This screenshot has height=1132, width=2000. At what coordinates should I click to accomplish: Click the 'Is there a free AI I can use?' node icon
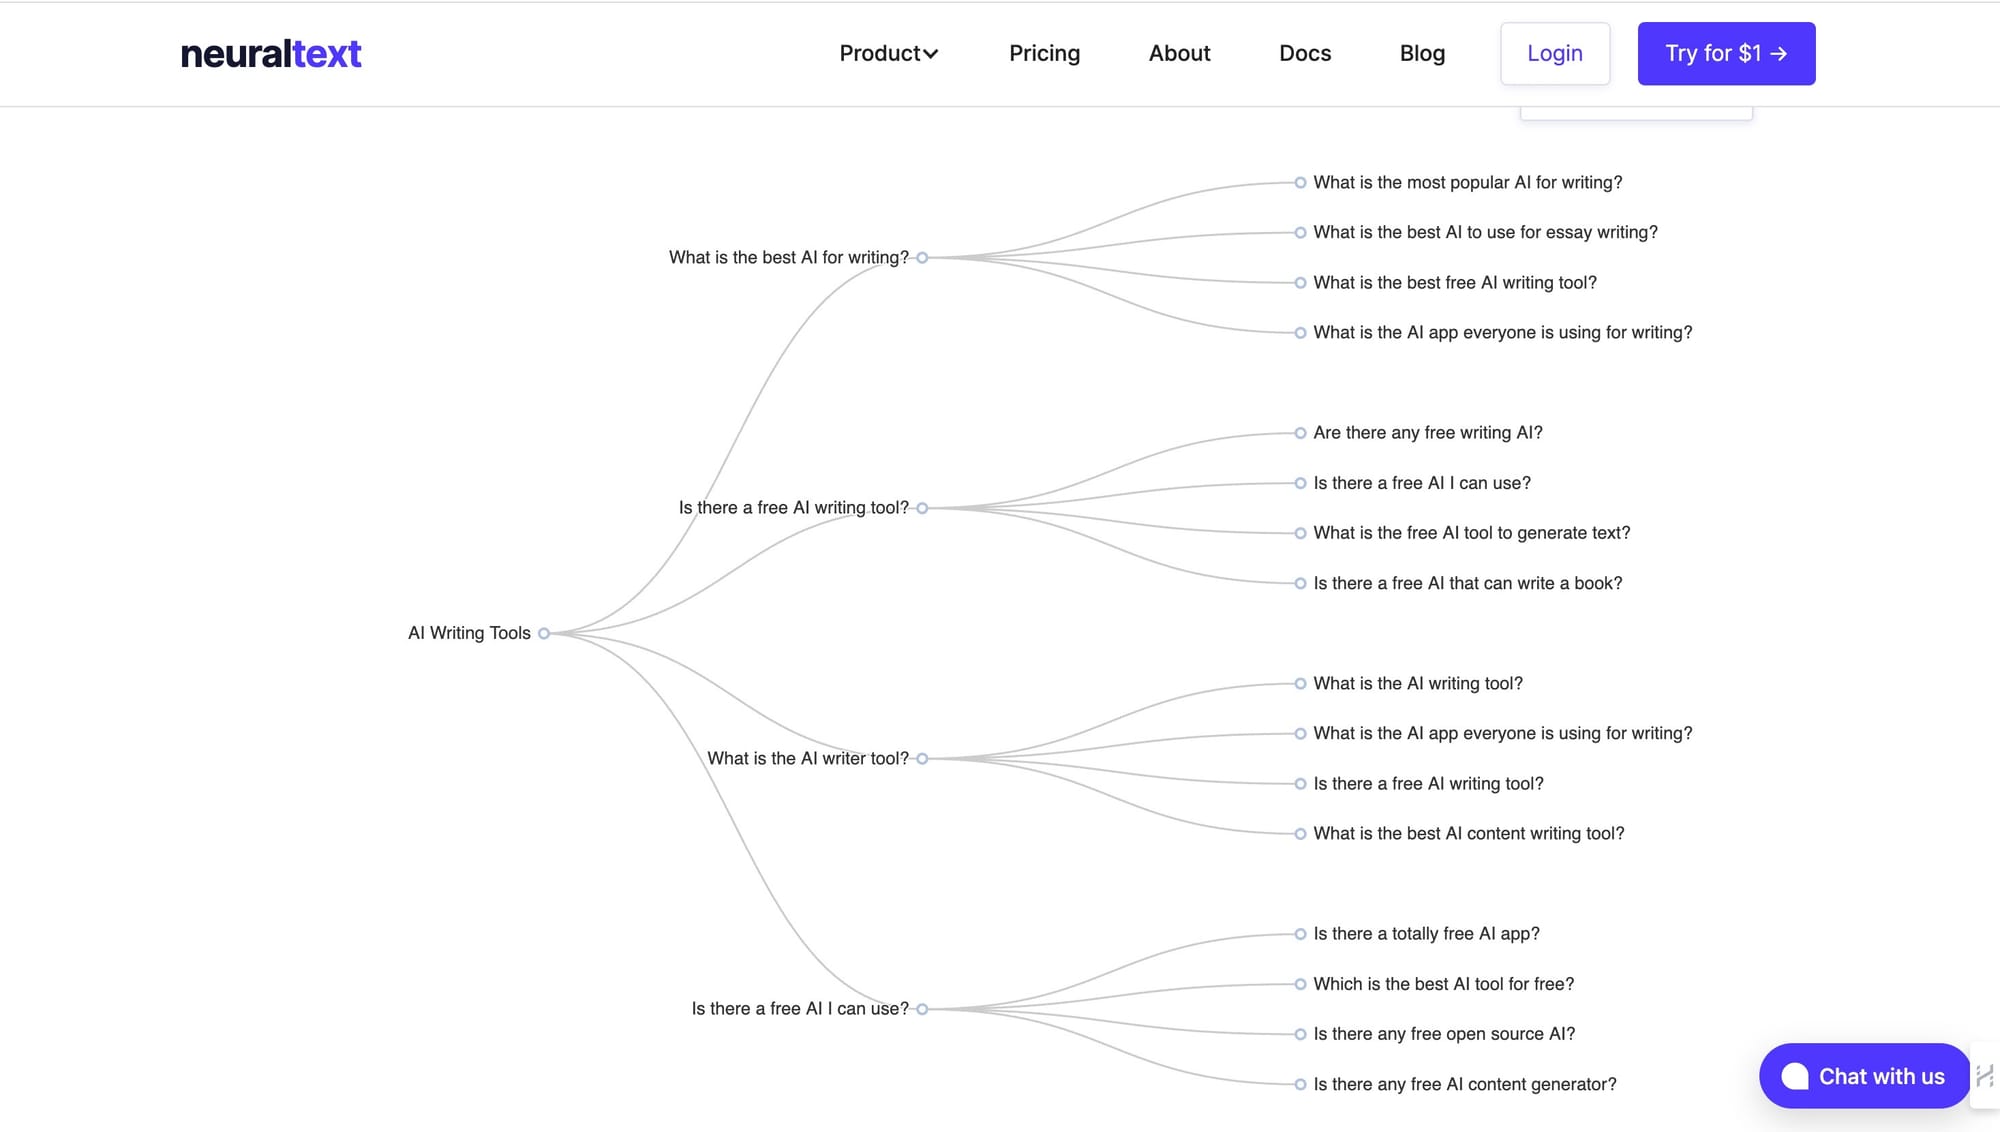pos(922,1008)
